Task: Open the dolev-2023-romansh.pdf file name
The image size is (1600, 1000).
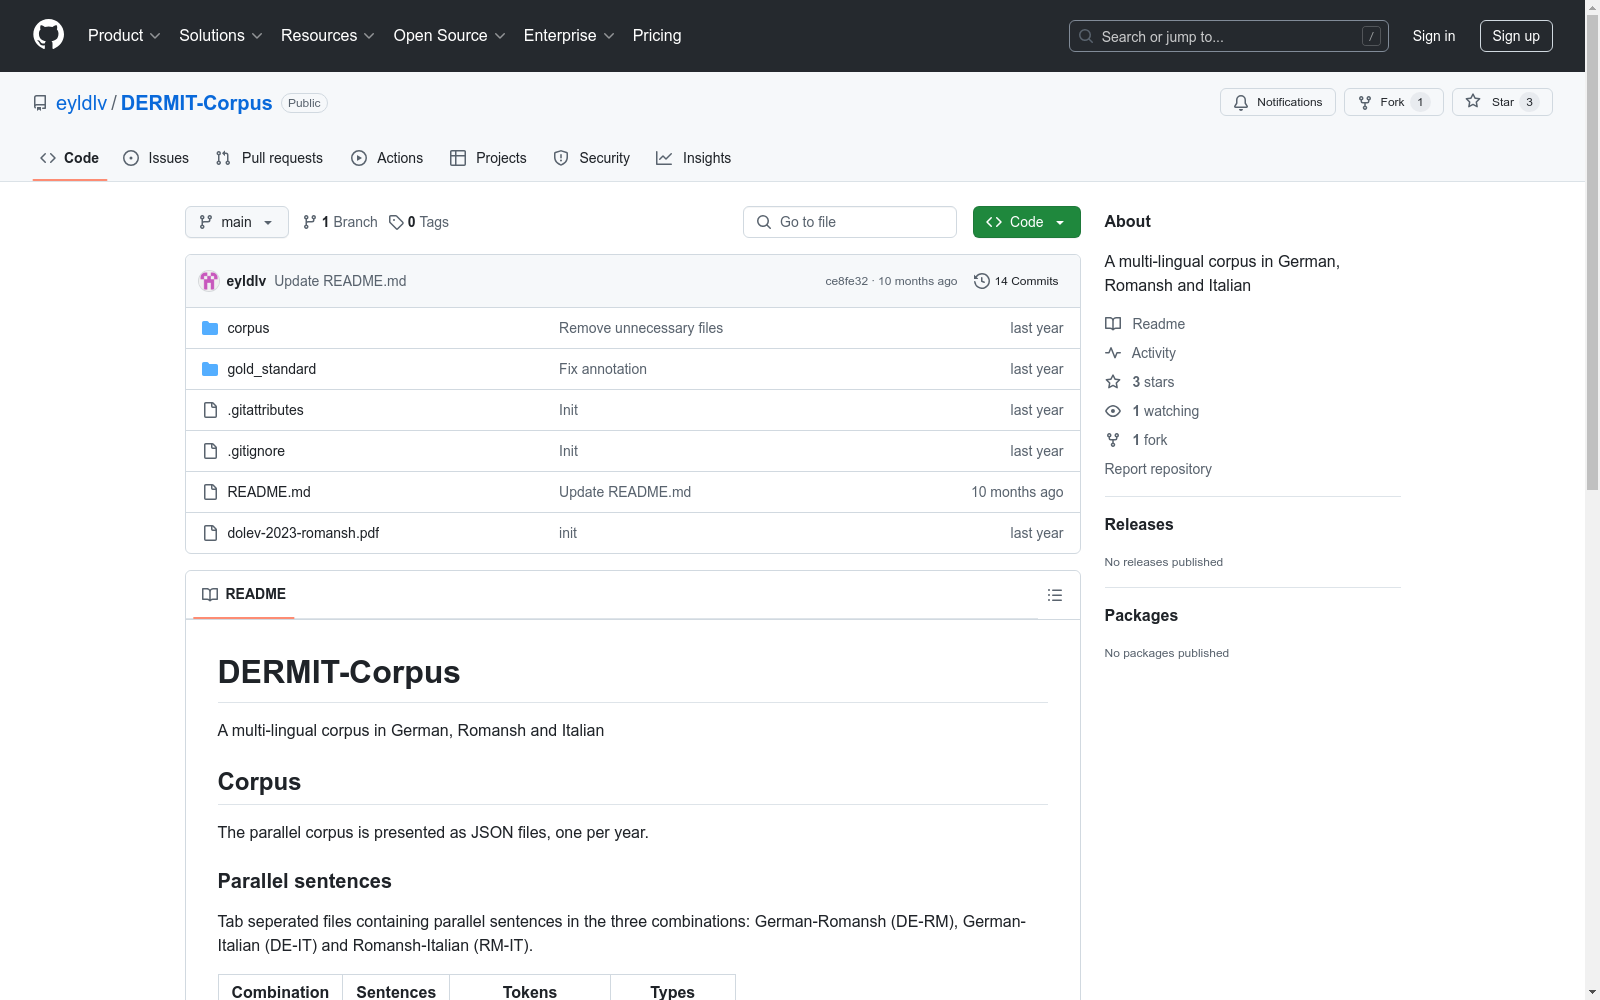Action: [303, 533]
